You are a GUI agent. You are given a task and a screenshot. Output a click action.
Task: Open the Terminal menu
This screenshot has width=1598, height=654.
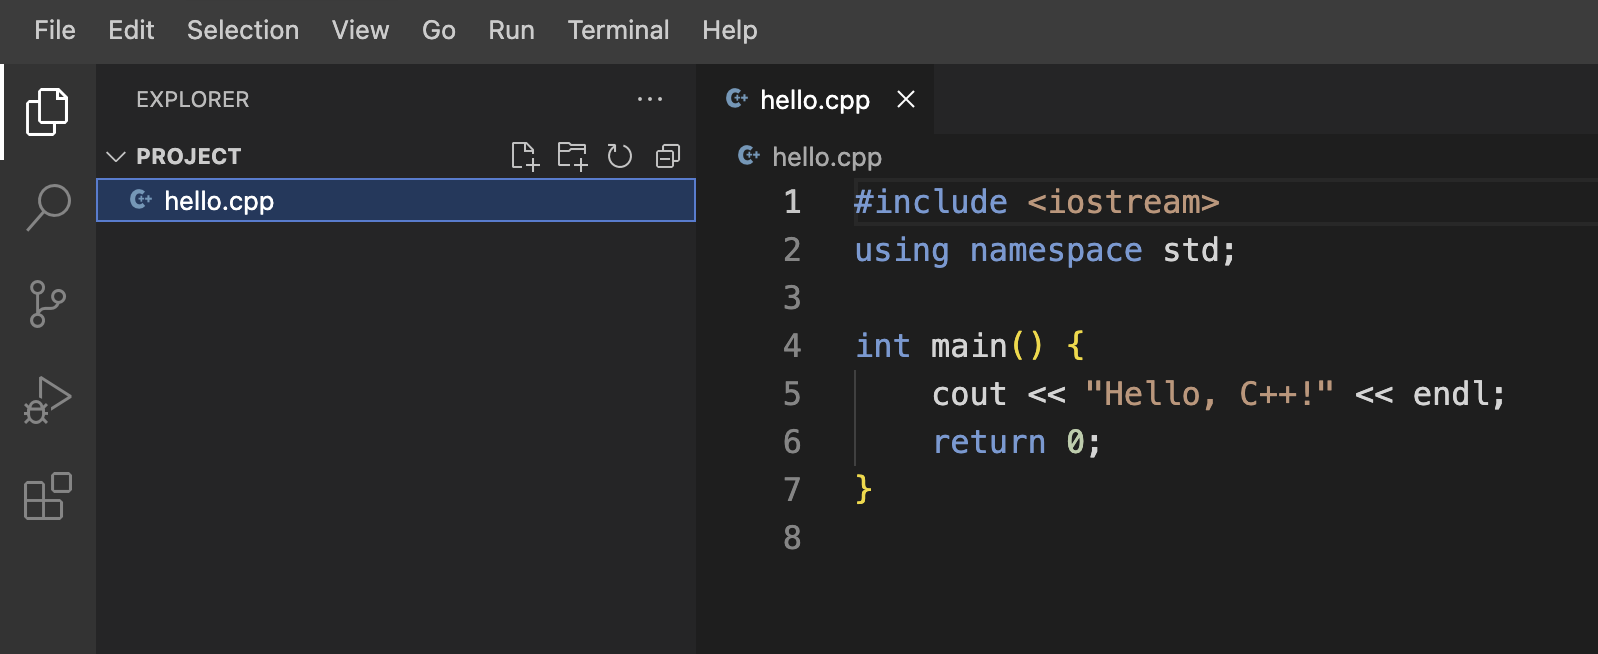(x=618, y=30)
